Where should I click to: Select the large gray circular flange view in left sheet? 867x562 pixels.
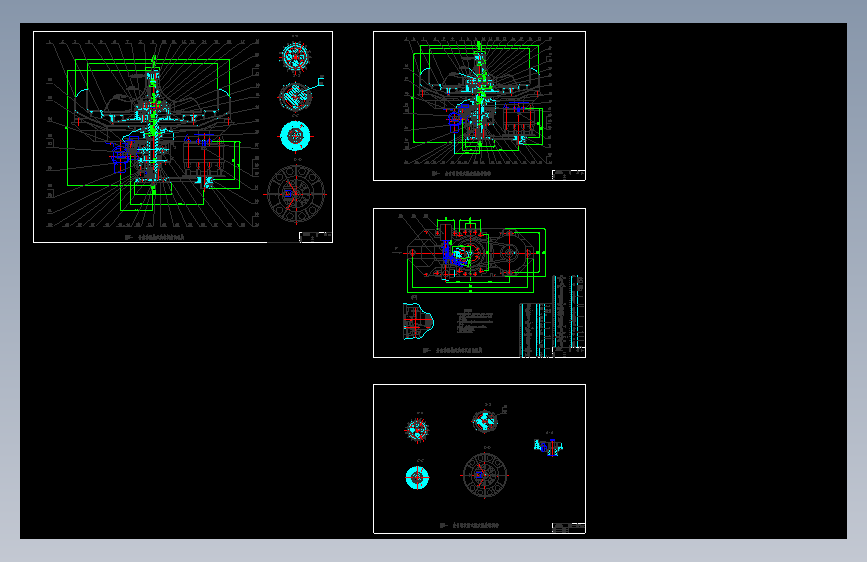click(296, 194)
